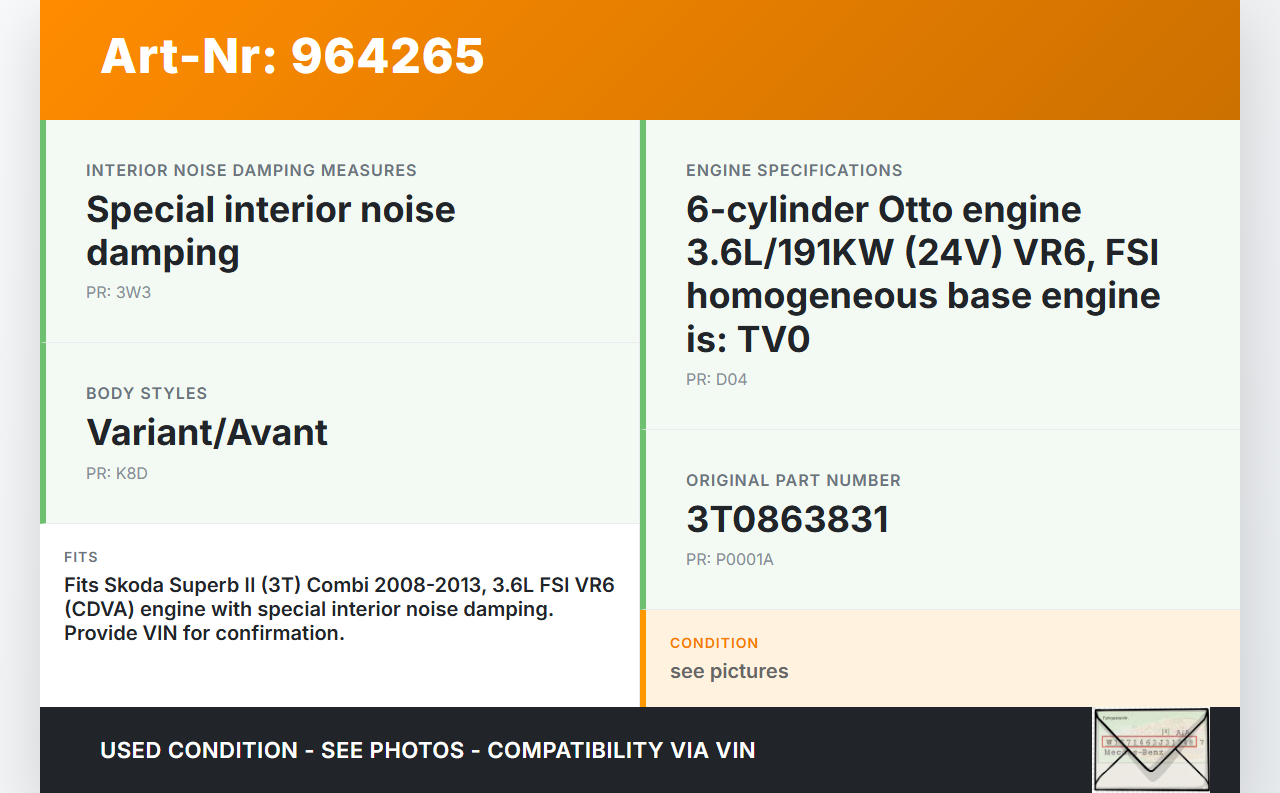
Task: Click the 'Provide VIN for confirmation' line
Action: (x=204, y=633)
